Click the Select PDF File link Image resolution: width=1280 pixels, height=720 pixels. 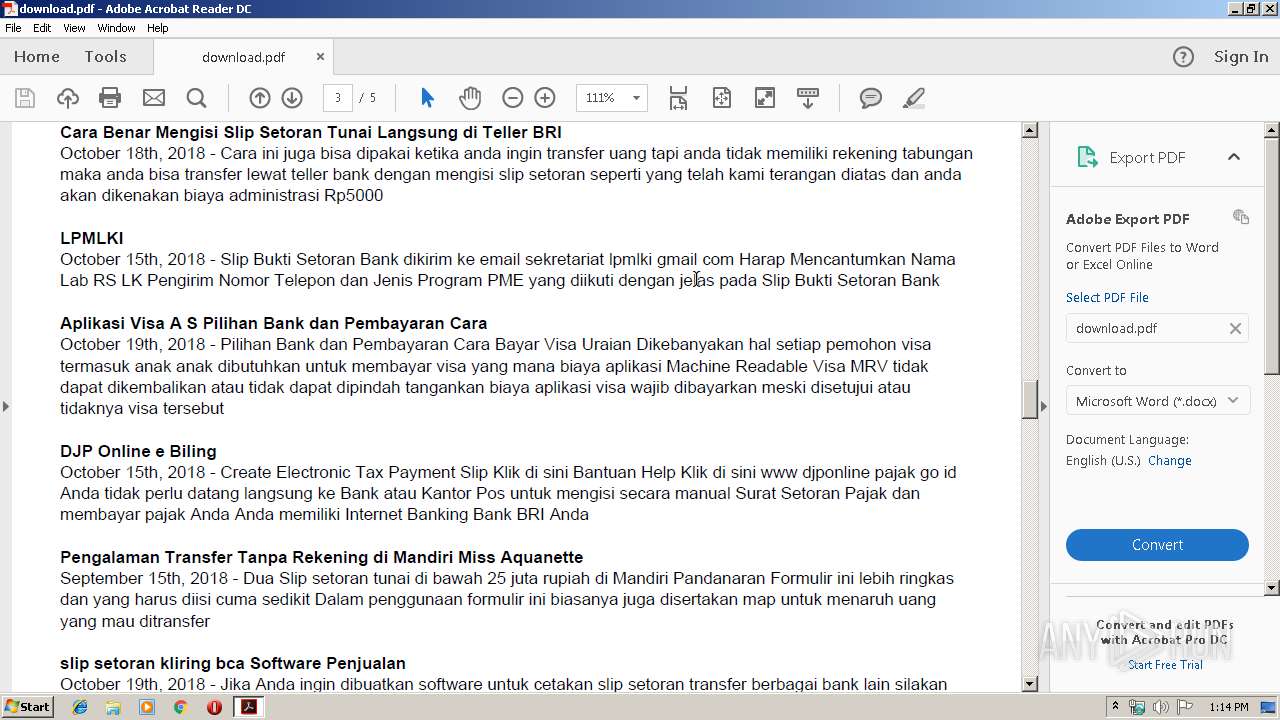click(x=1107, y=297)
